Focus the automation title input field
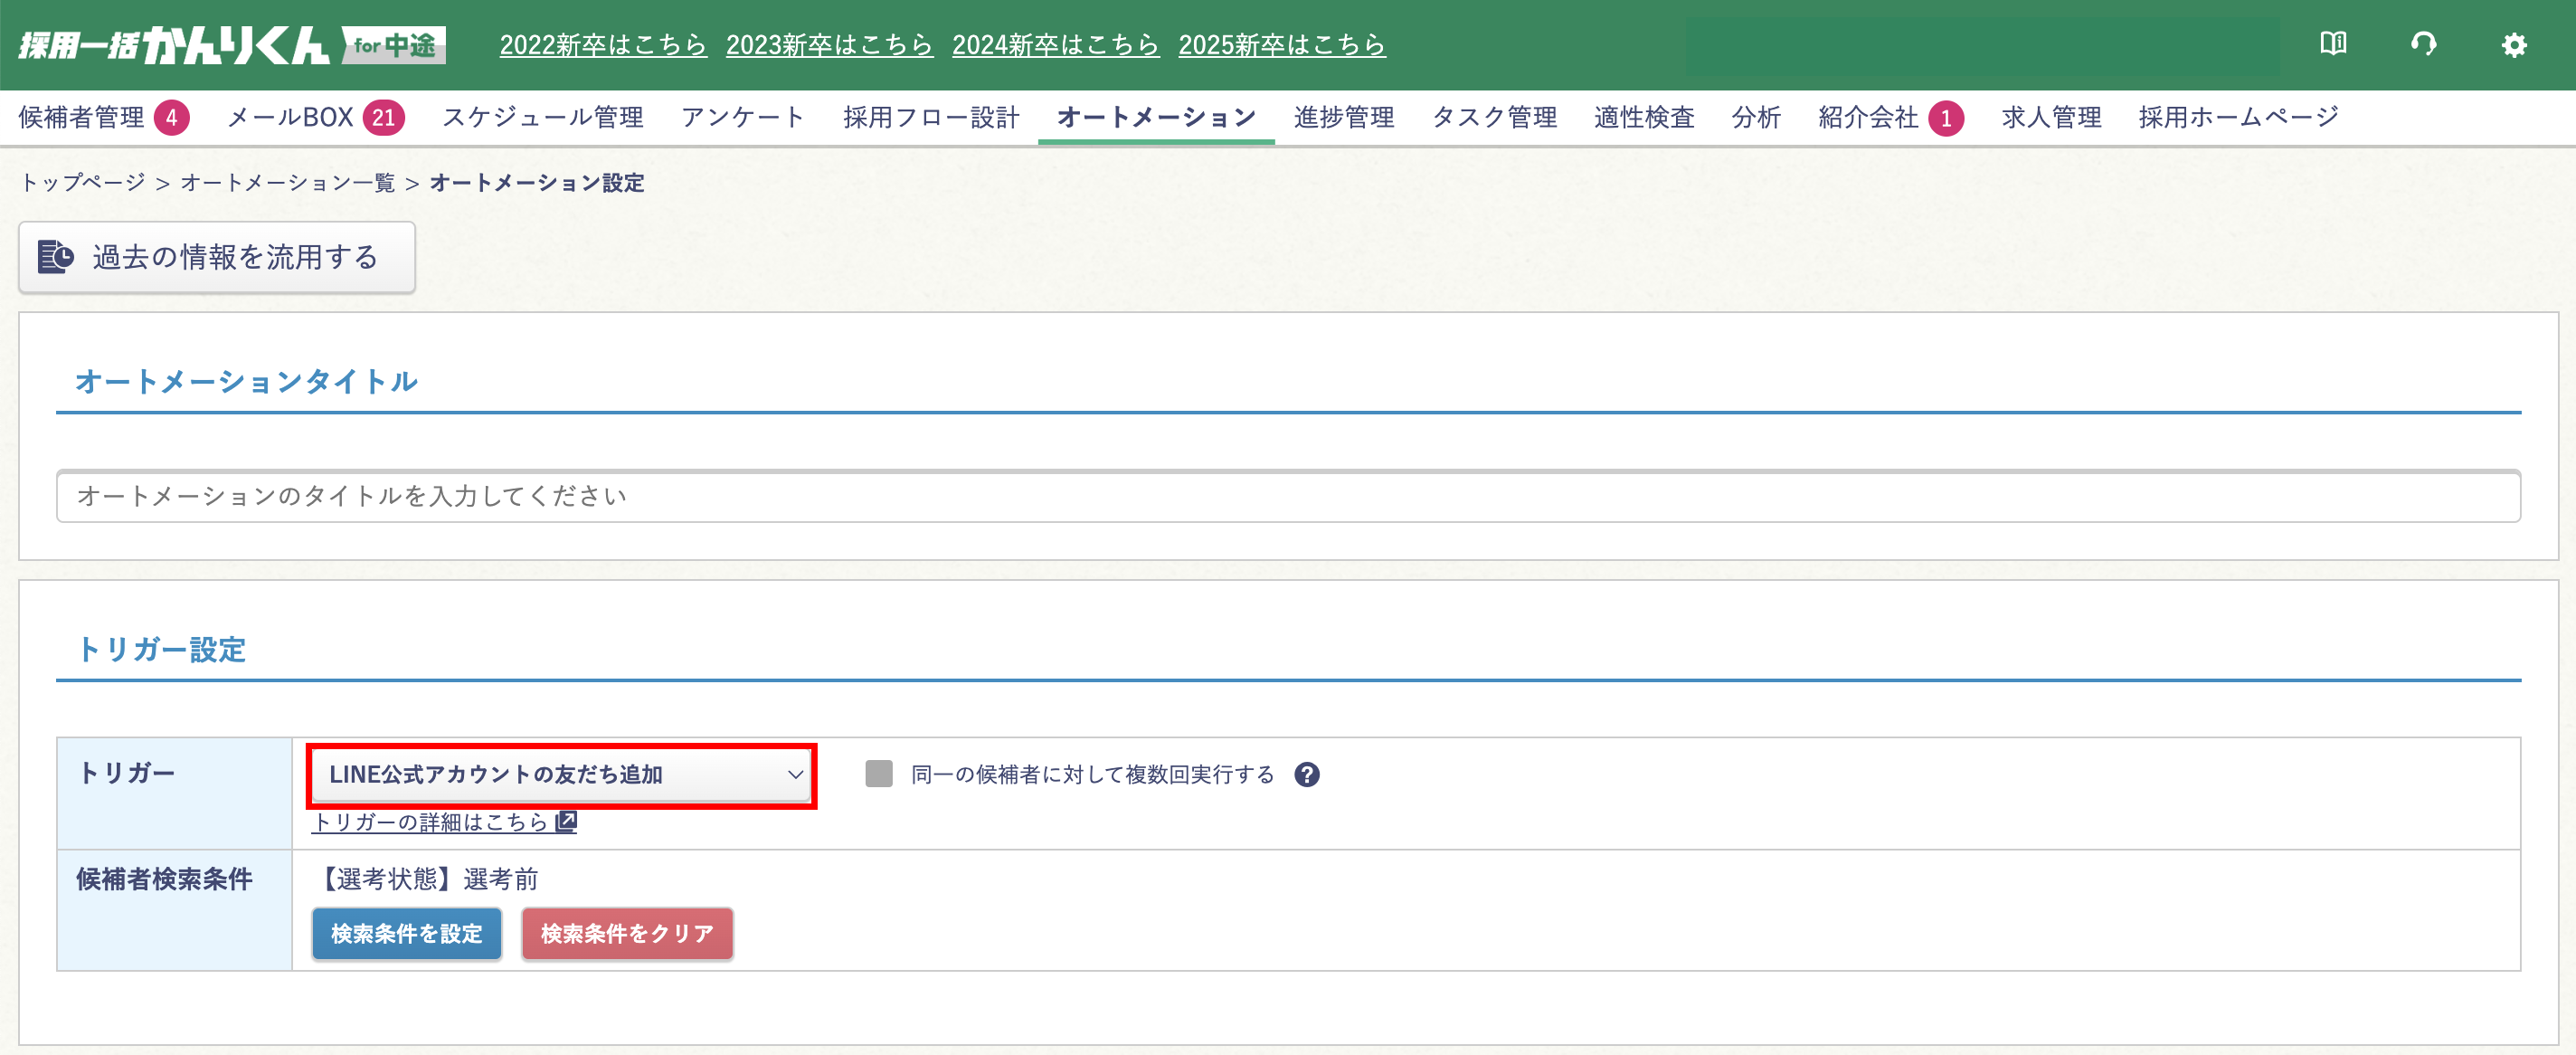The width and height of the screenshot is (2576, 1055). 1287,496
